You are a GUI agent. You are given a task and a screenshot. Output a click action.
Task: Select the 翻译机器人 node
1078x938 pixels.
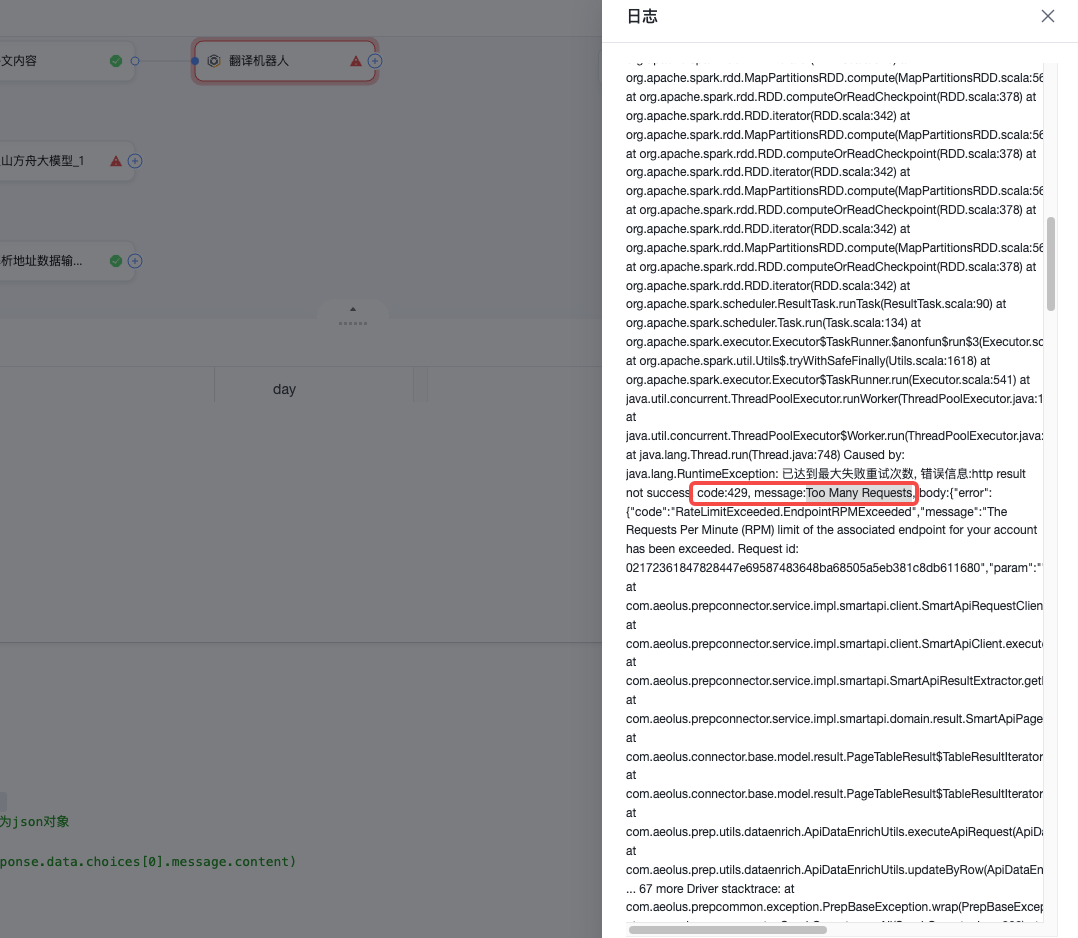(285, 61)
